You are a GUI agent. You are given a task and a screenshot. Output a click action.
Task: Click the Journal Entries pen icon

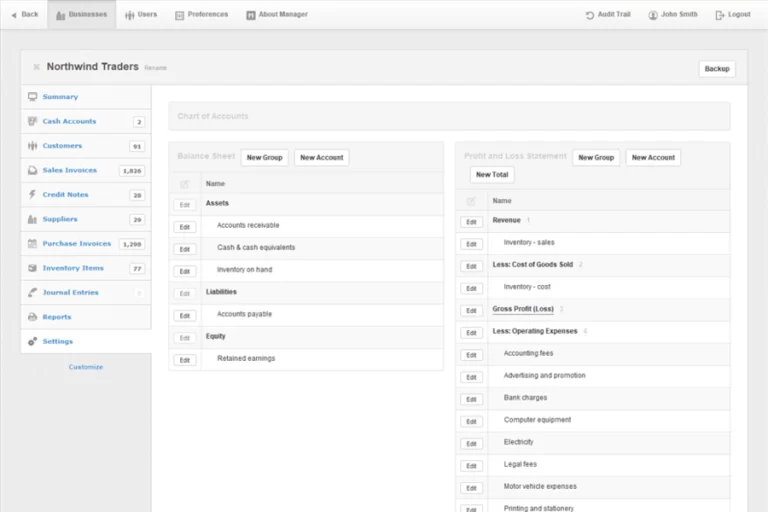coord(32,293)
